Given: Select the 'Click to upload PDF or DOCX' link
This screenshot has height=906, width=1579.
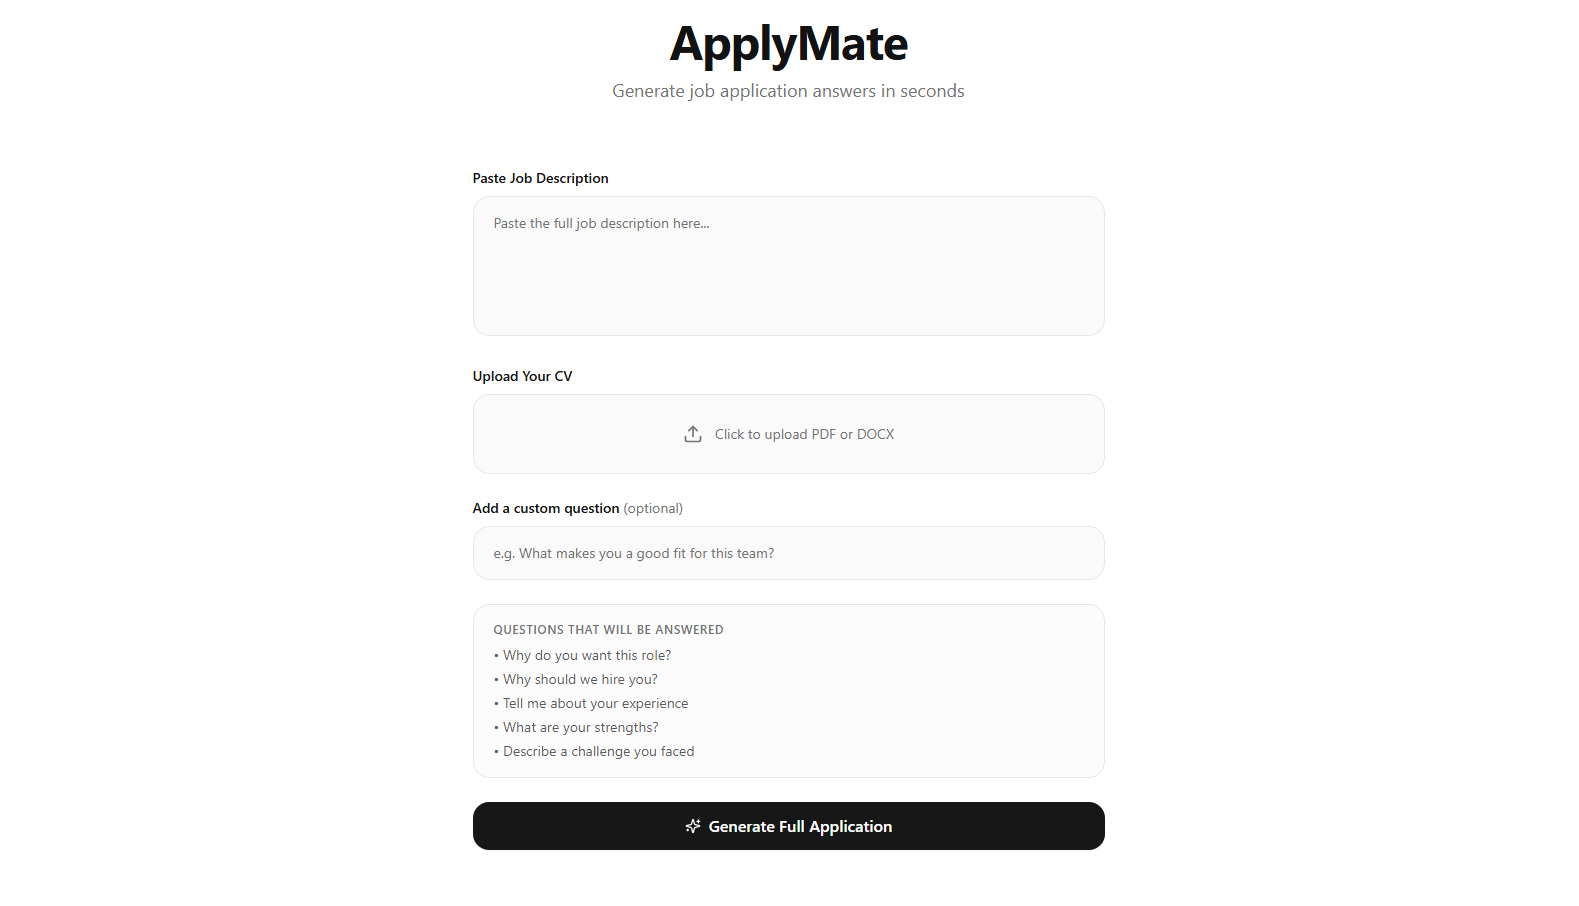Looking at the screenshot, I should [x=804, y=434].
